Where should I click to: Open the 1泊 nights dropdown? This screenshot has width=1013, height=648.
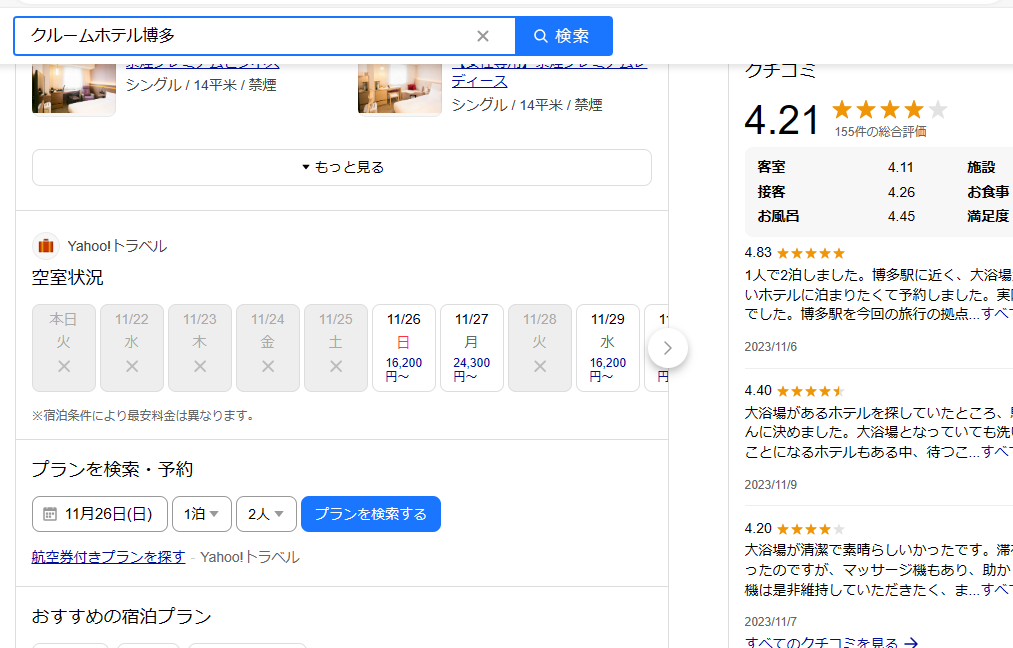pos(201,513)
